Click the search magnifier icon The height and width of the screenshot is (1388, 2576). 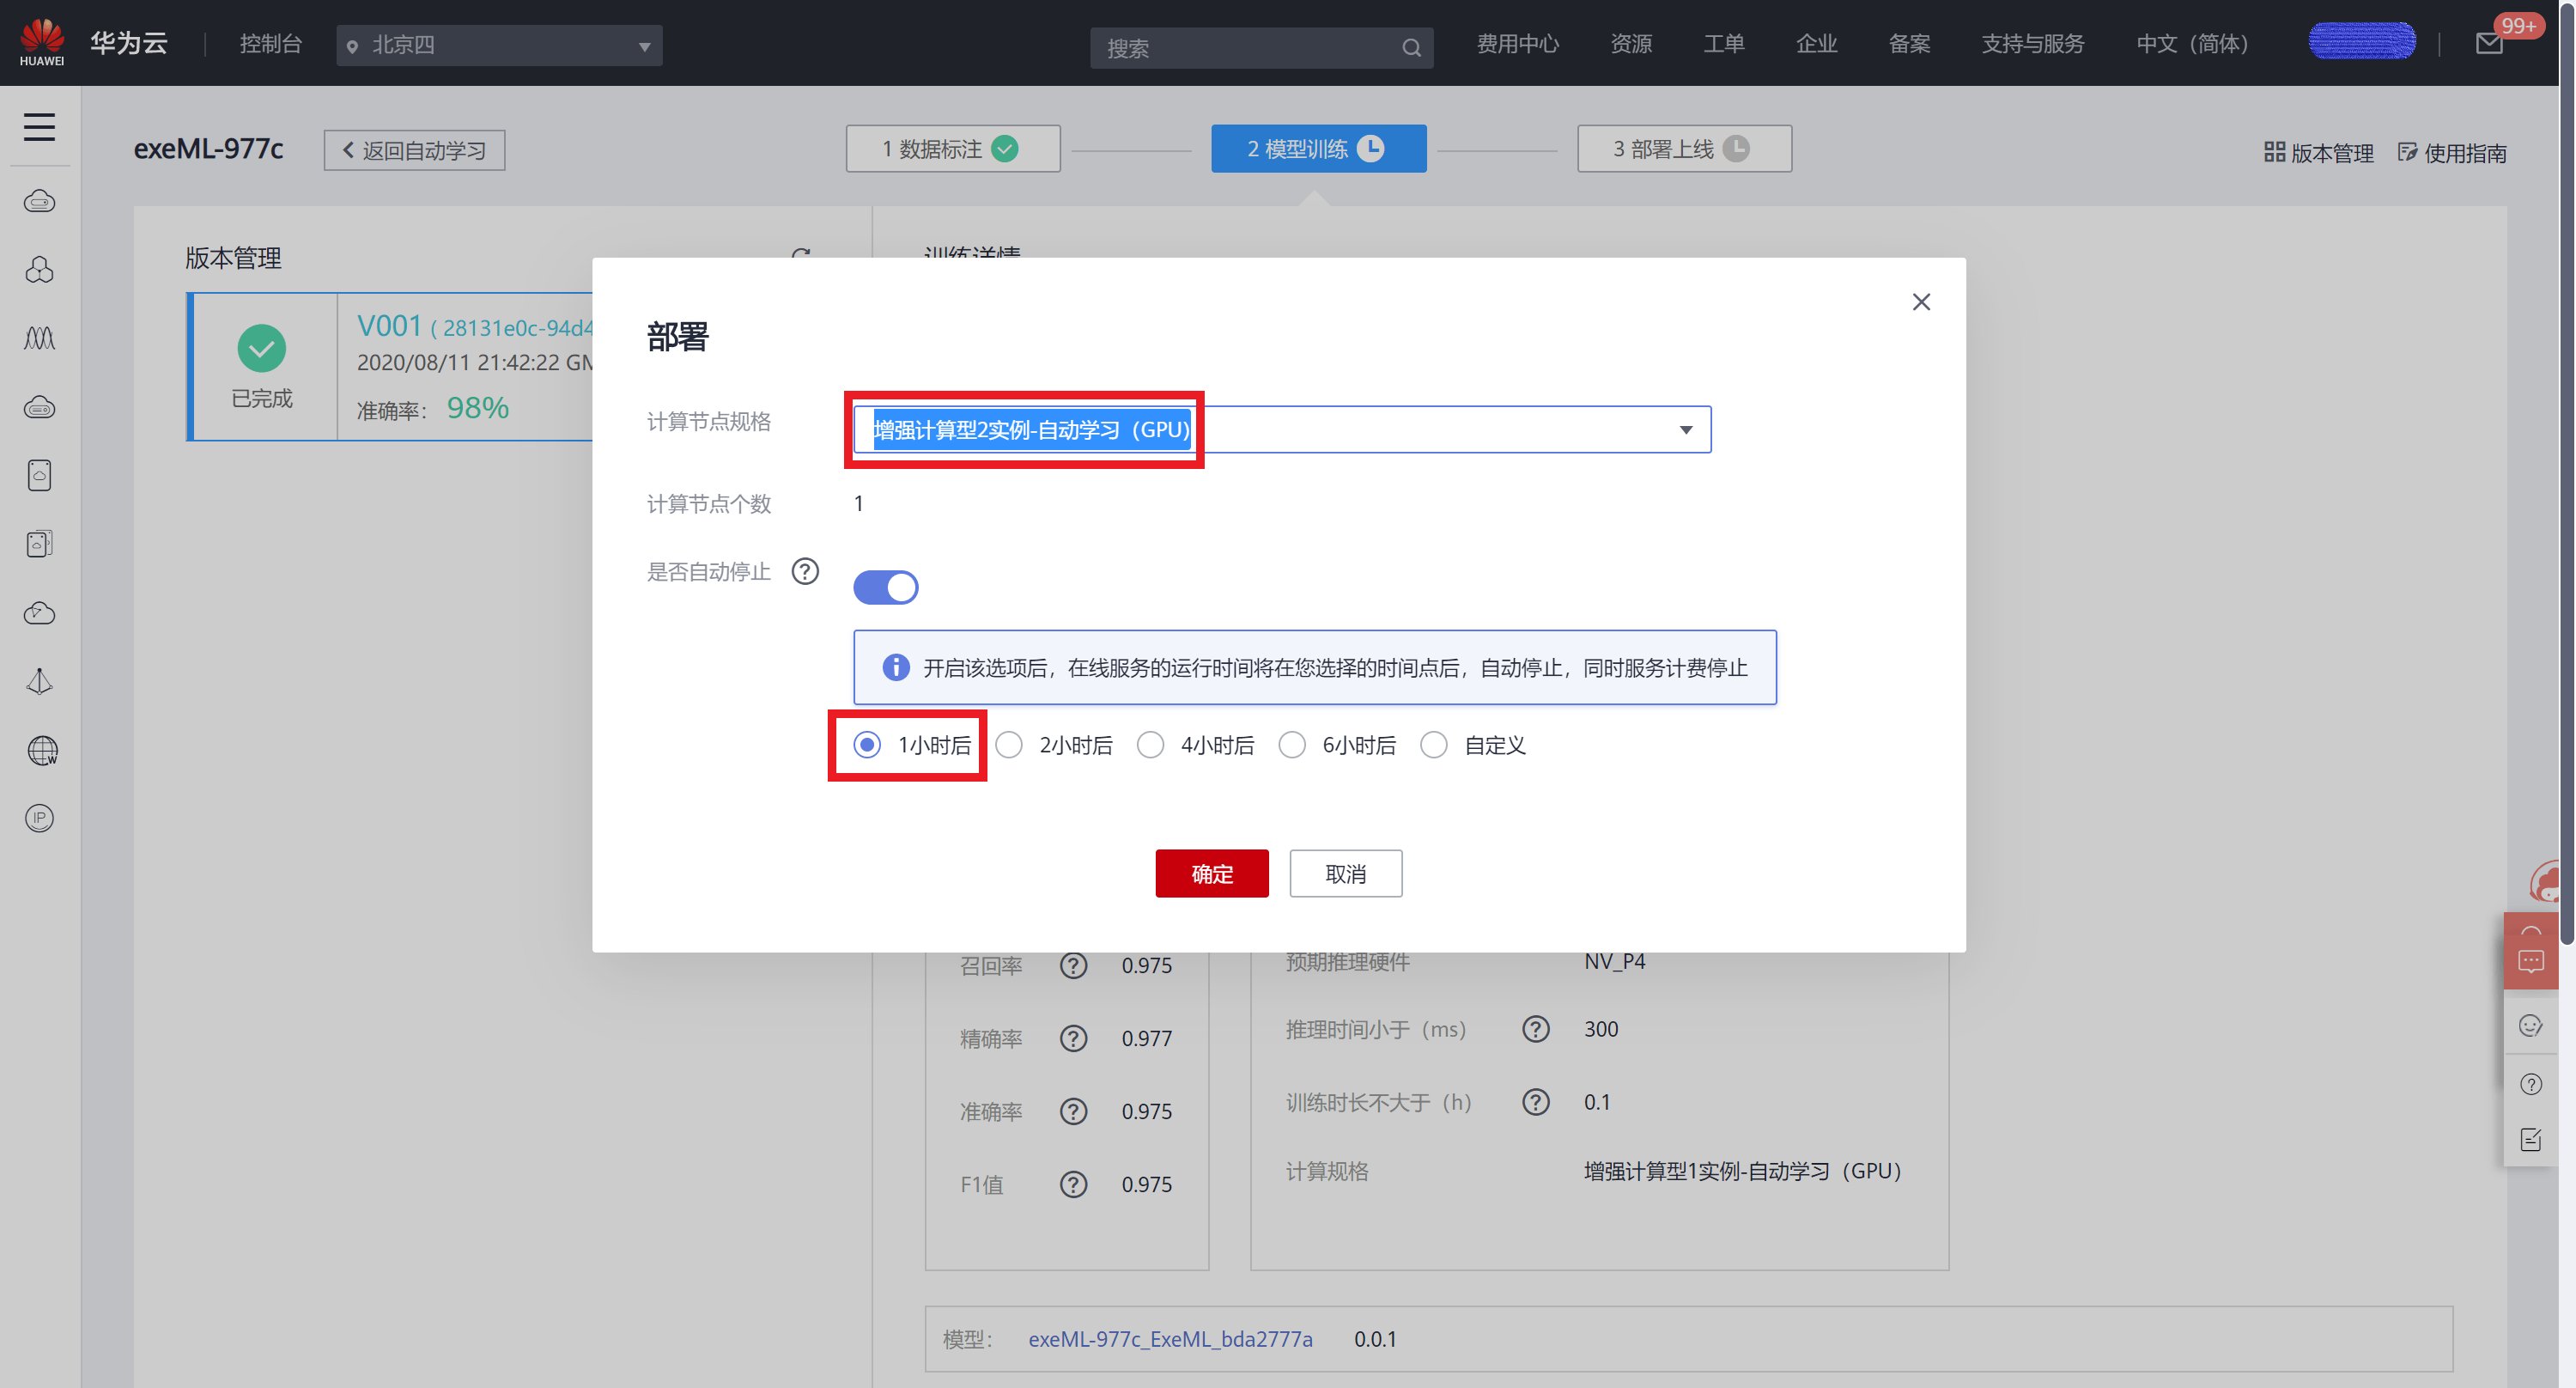coord(1411,48)
